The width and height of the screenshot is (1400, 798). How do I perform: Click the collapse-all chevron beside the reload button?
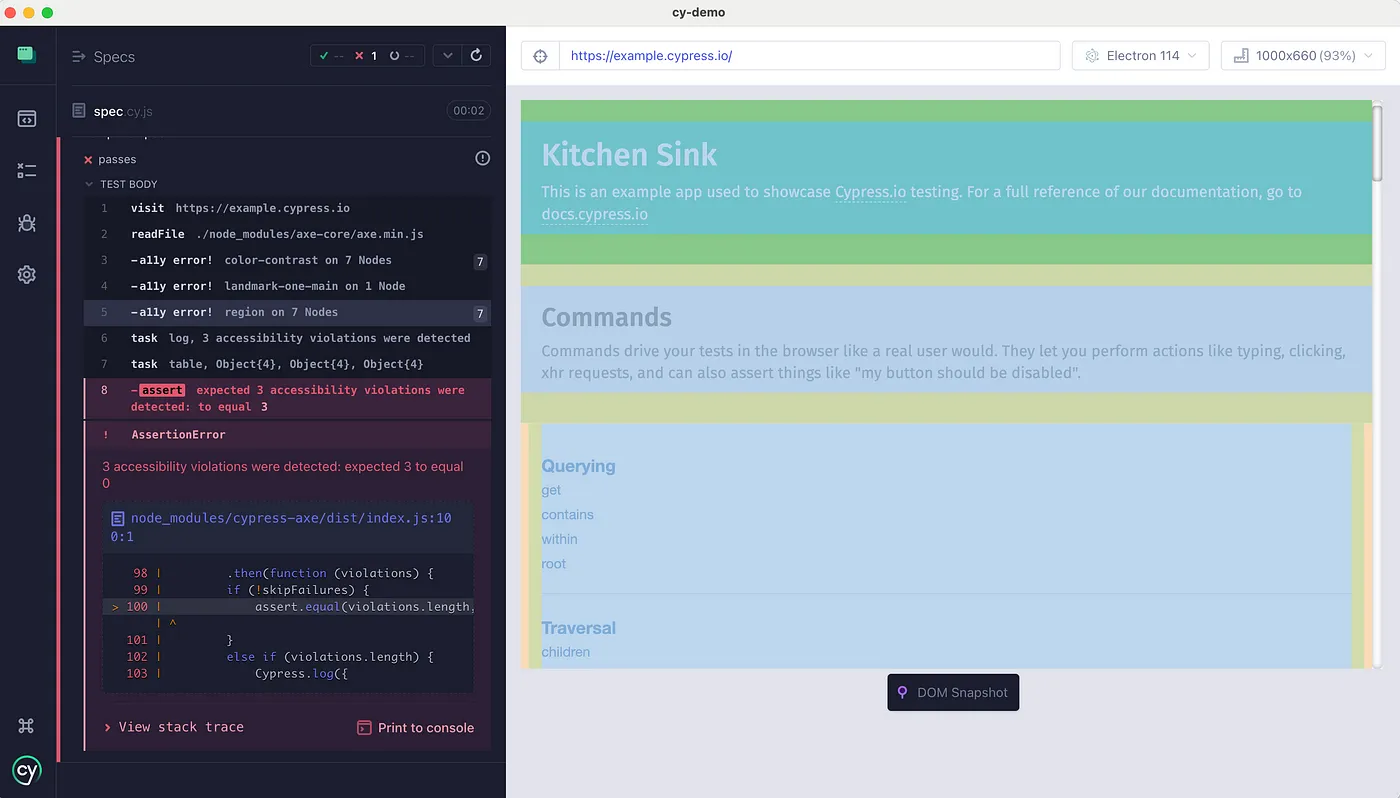447,55
